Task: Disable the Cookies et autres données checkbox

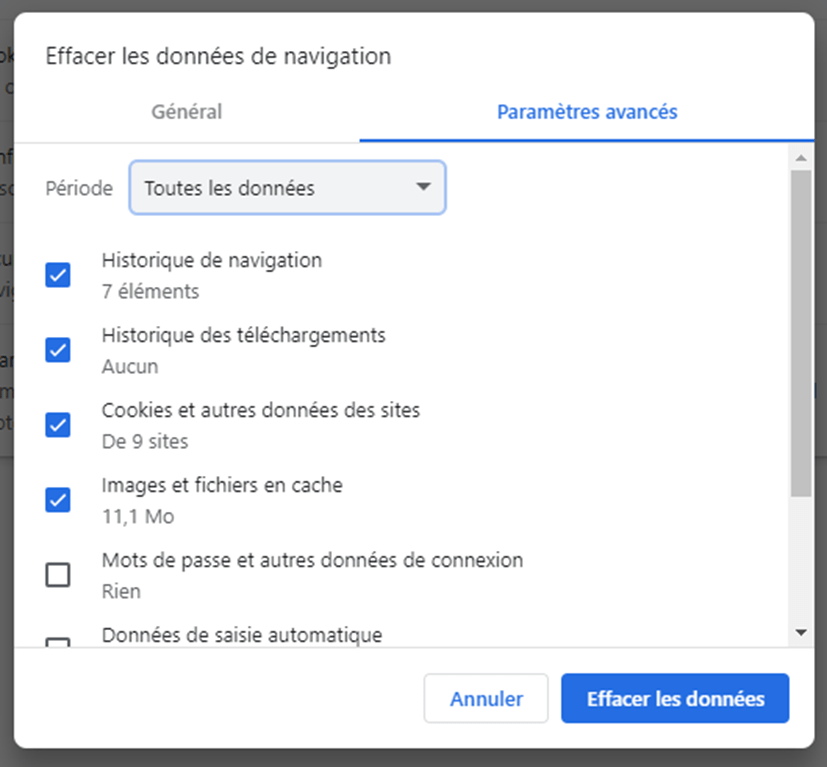Action: [x=58, y=425]
